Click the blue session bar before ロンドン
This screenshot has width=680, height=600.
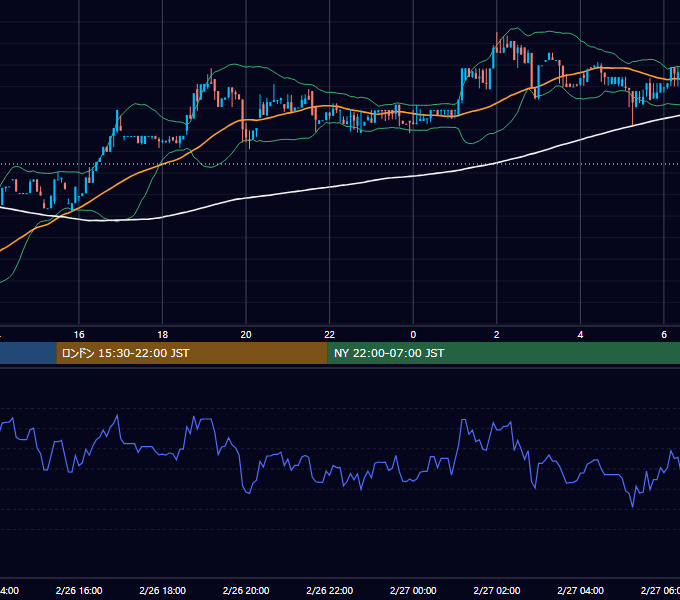[28, 353]
